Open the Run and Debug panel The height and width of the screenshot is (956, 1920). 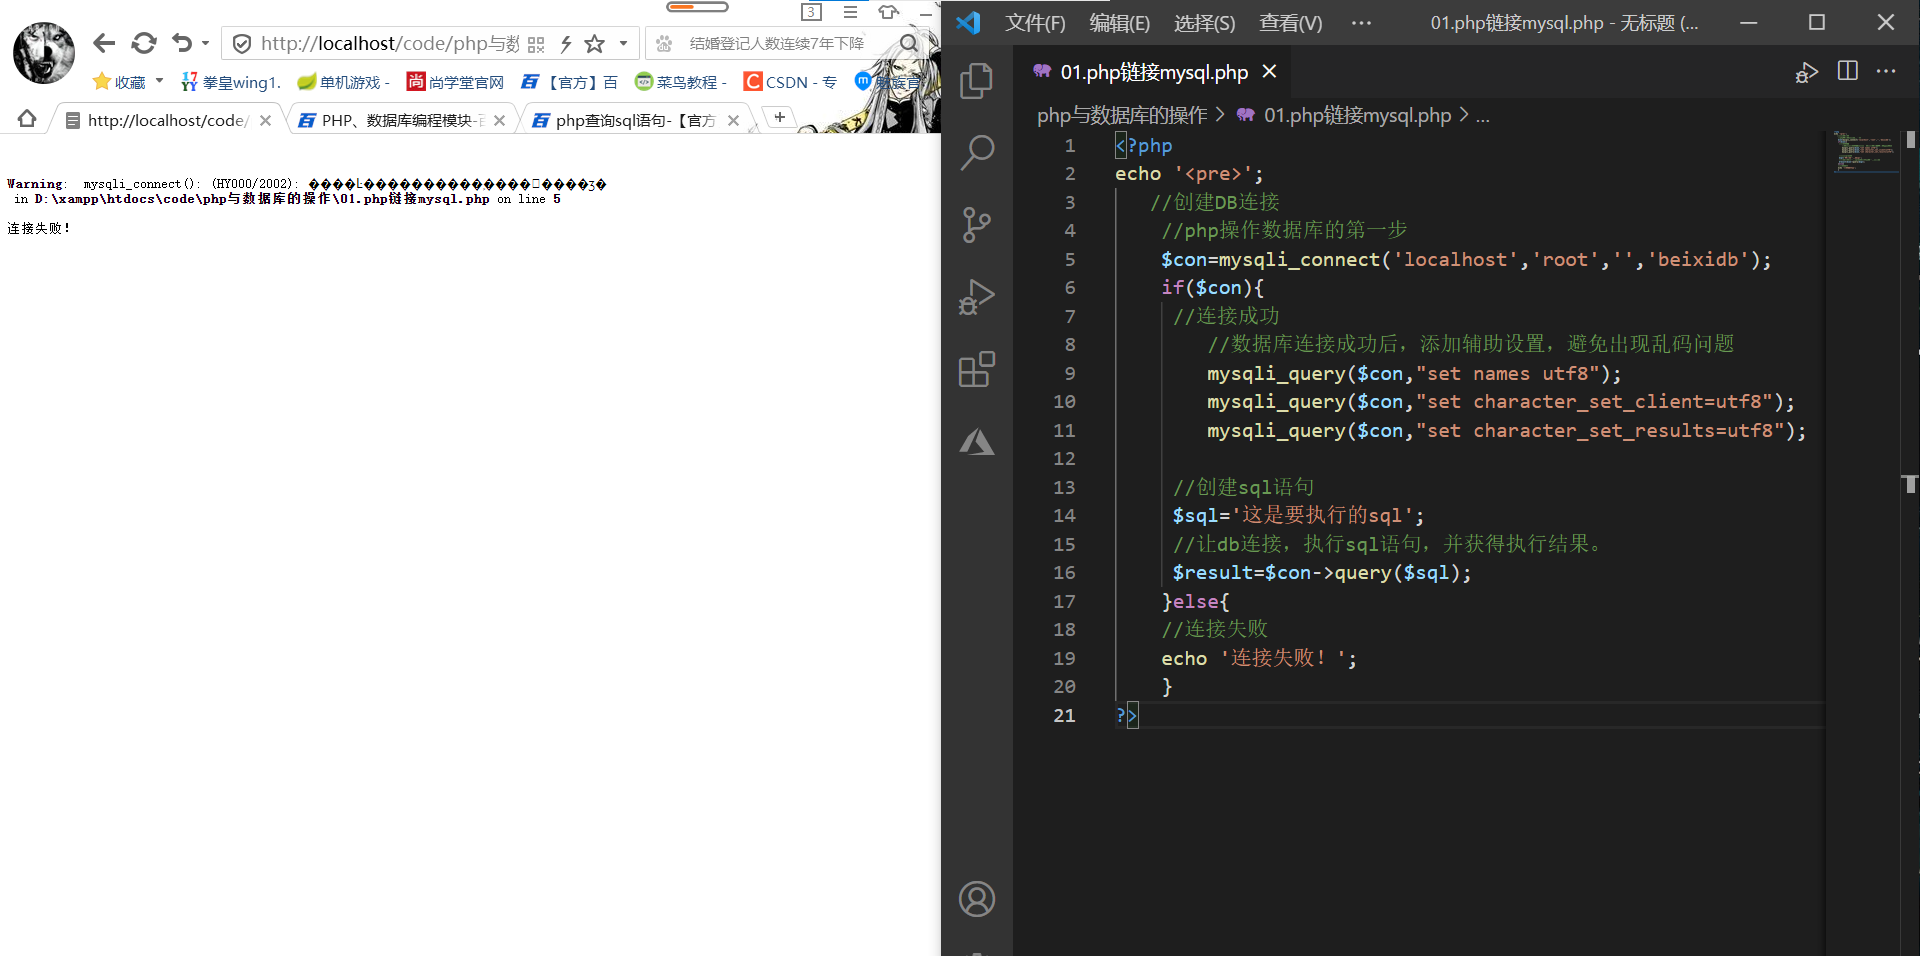pyautogui.click(x=976, y=297)
